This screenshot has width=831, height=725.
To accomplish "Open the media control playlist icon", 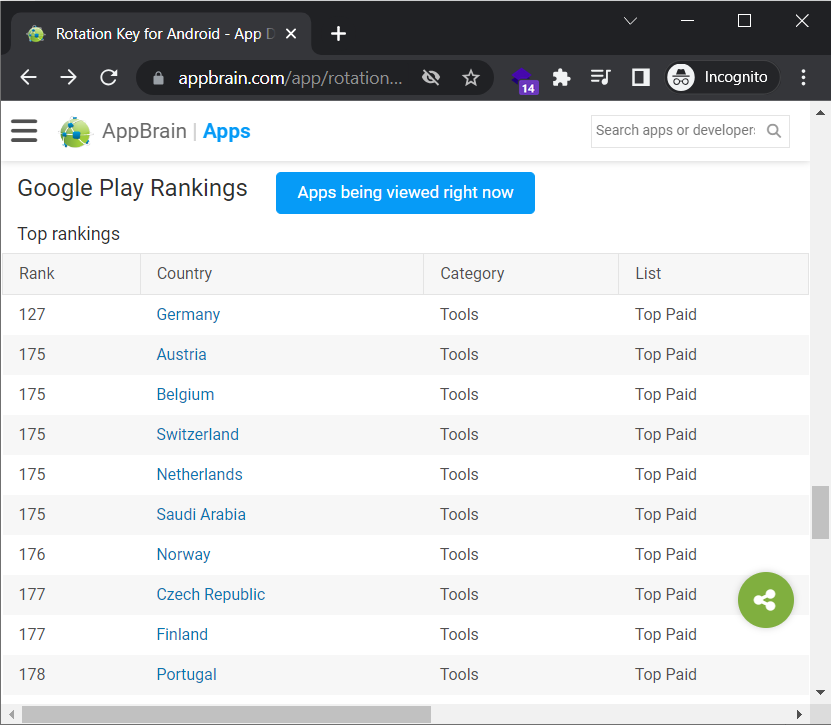I will pos(600,78).
